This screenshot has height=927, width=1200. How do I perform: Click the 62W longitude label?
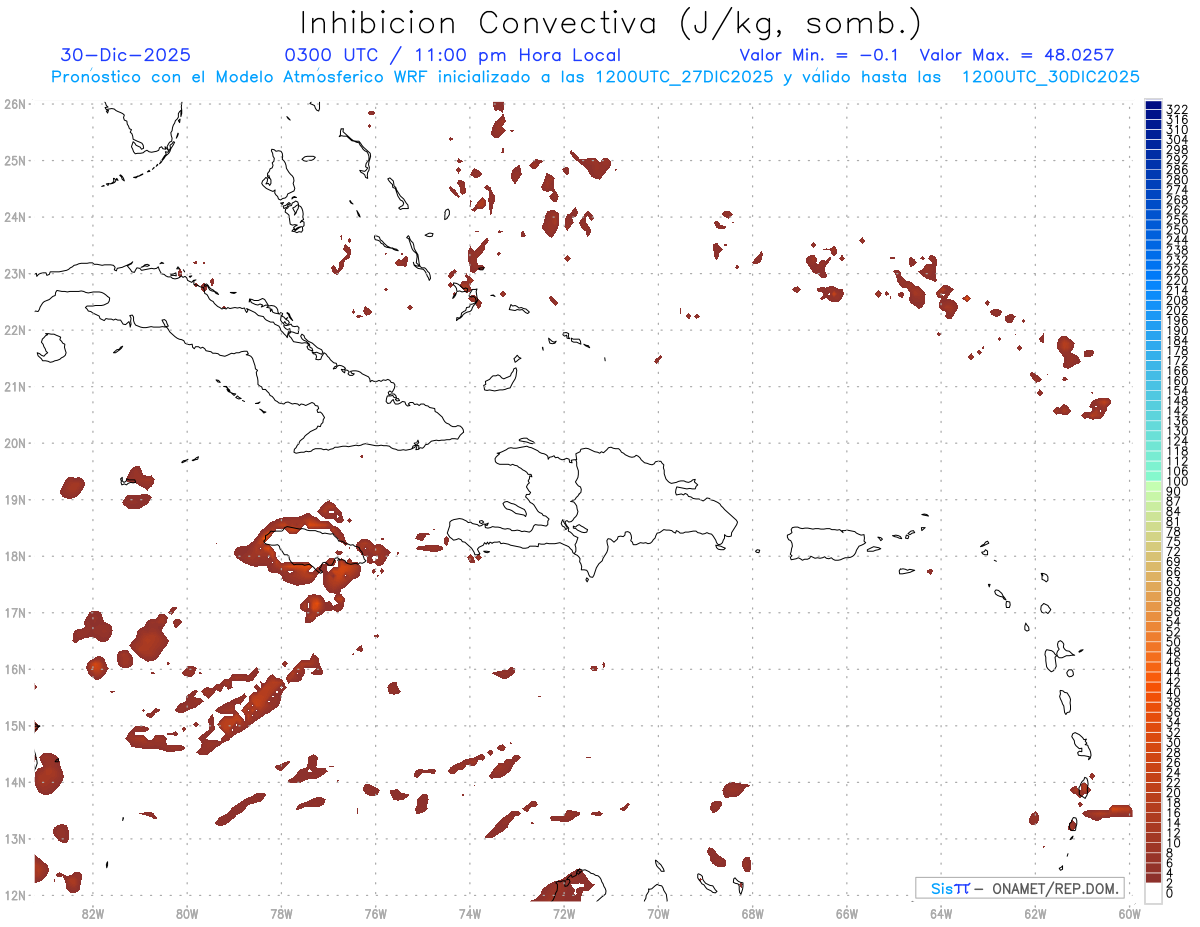click(x=1035, y=913)
